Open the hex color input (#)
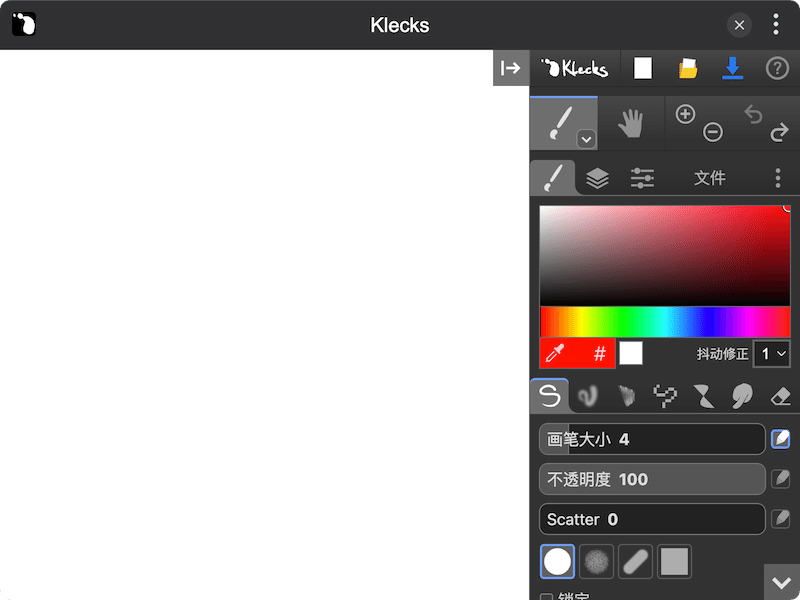 (600, 353)
